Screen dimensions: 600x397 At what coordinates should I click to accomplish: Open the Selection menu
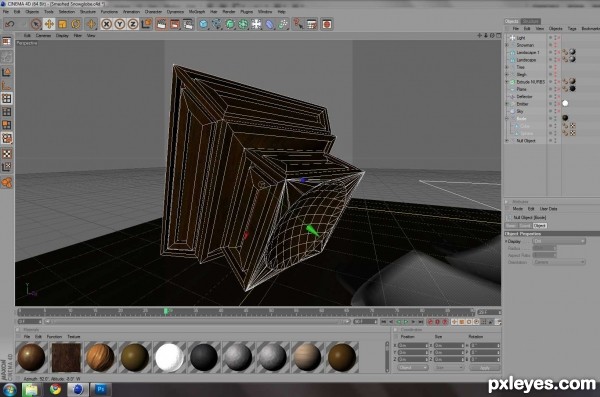(x=67, y=12)
